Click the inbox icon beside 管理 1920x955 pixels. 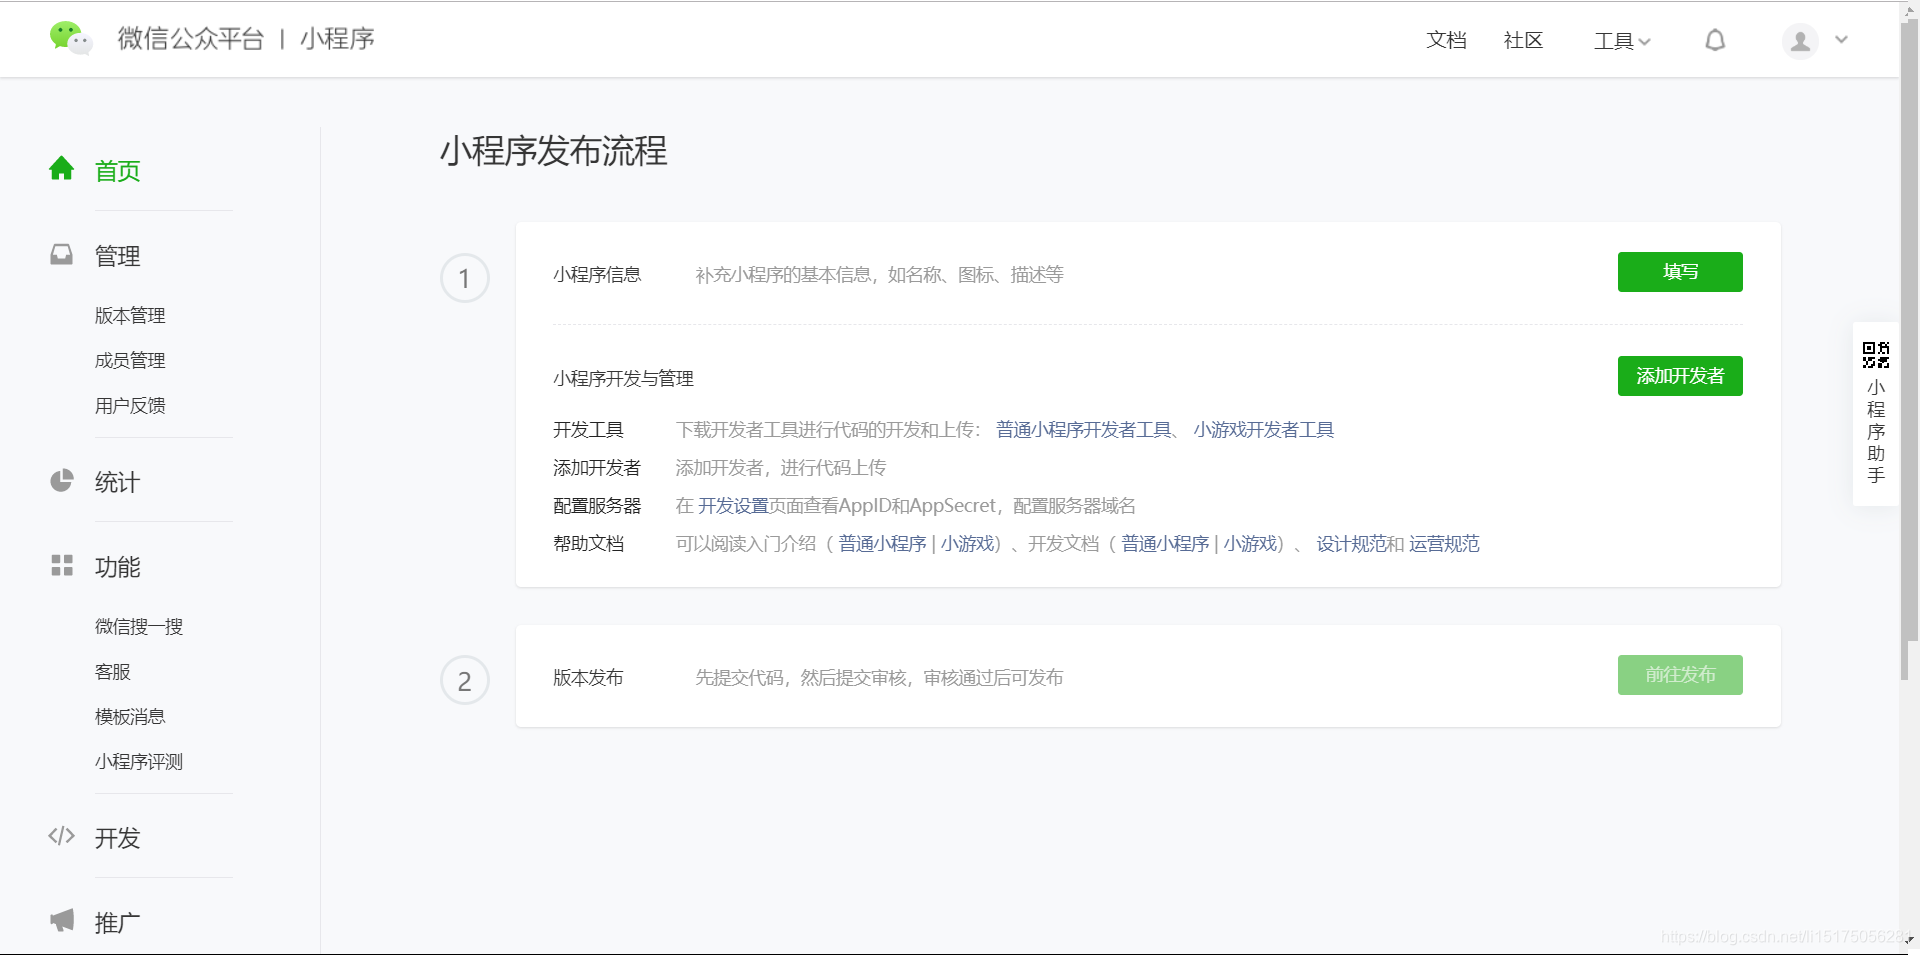pyautogui.click(x=62, y=254)
